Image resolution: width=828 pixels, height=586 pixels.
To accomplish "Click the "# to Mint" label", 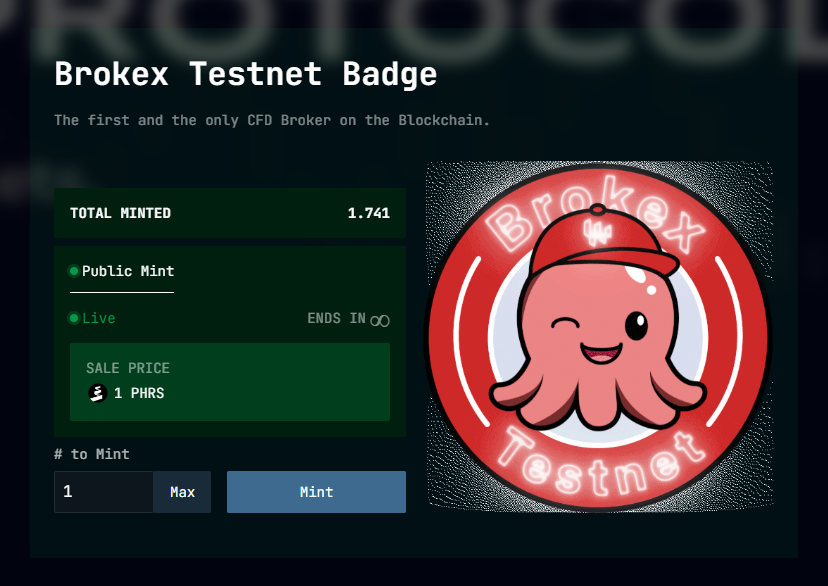I will [x=92, y=454].
